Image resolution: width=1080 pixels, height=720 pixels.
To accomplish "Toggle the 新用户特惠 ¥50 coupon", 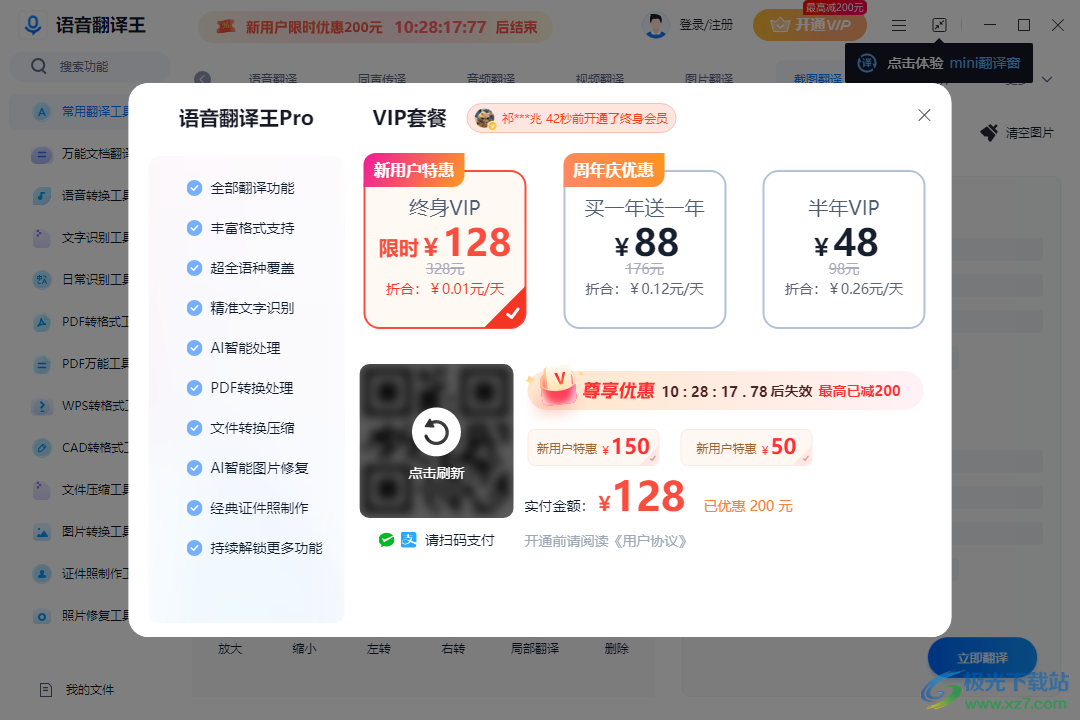I will tap(746, 447).
